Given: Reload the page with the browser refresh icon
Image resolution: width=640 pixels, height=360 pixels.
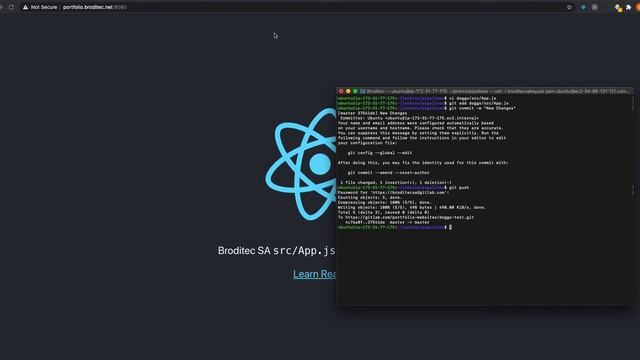Looking at the screenshot, I should [x=11, y=7].
